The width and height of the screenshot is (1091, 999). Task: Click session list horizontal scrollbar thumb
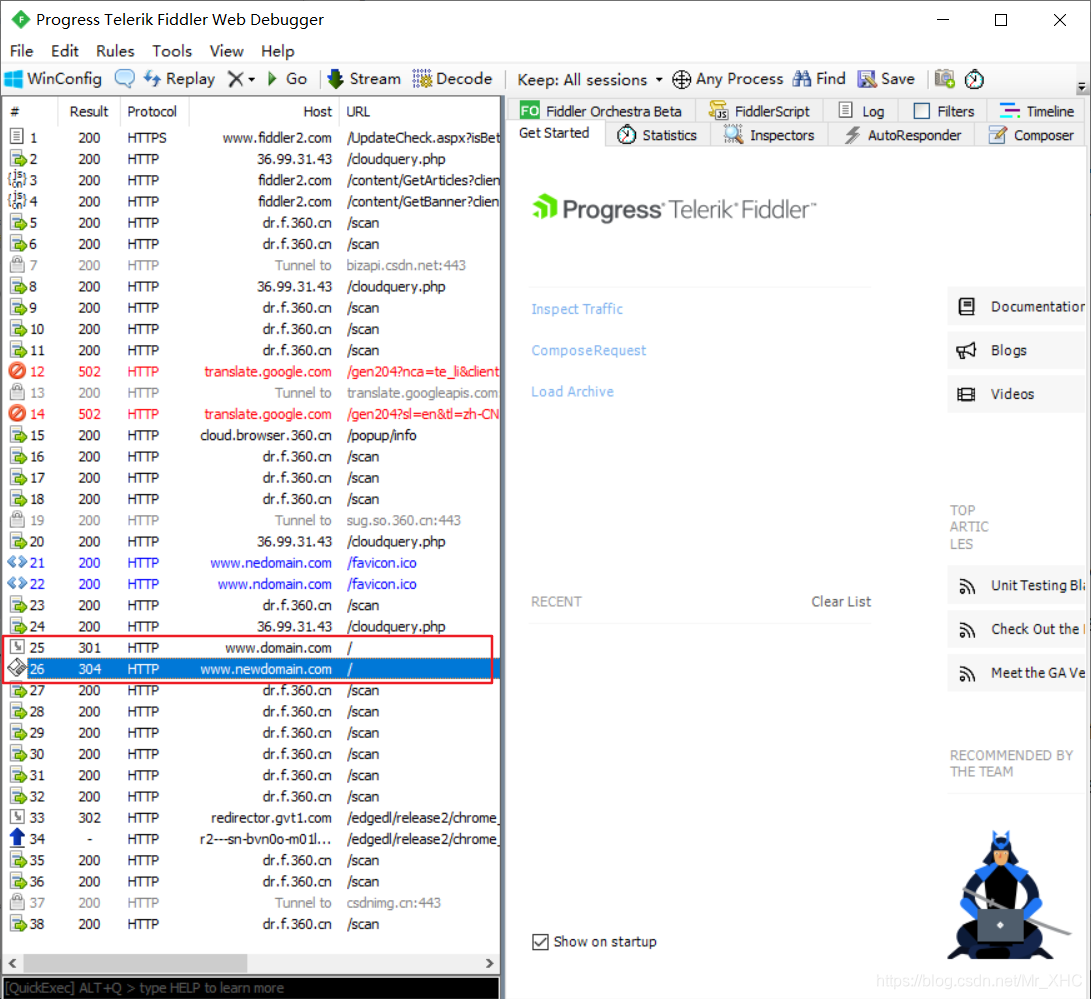[x=135, y=964]
